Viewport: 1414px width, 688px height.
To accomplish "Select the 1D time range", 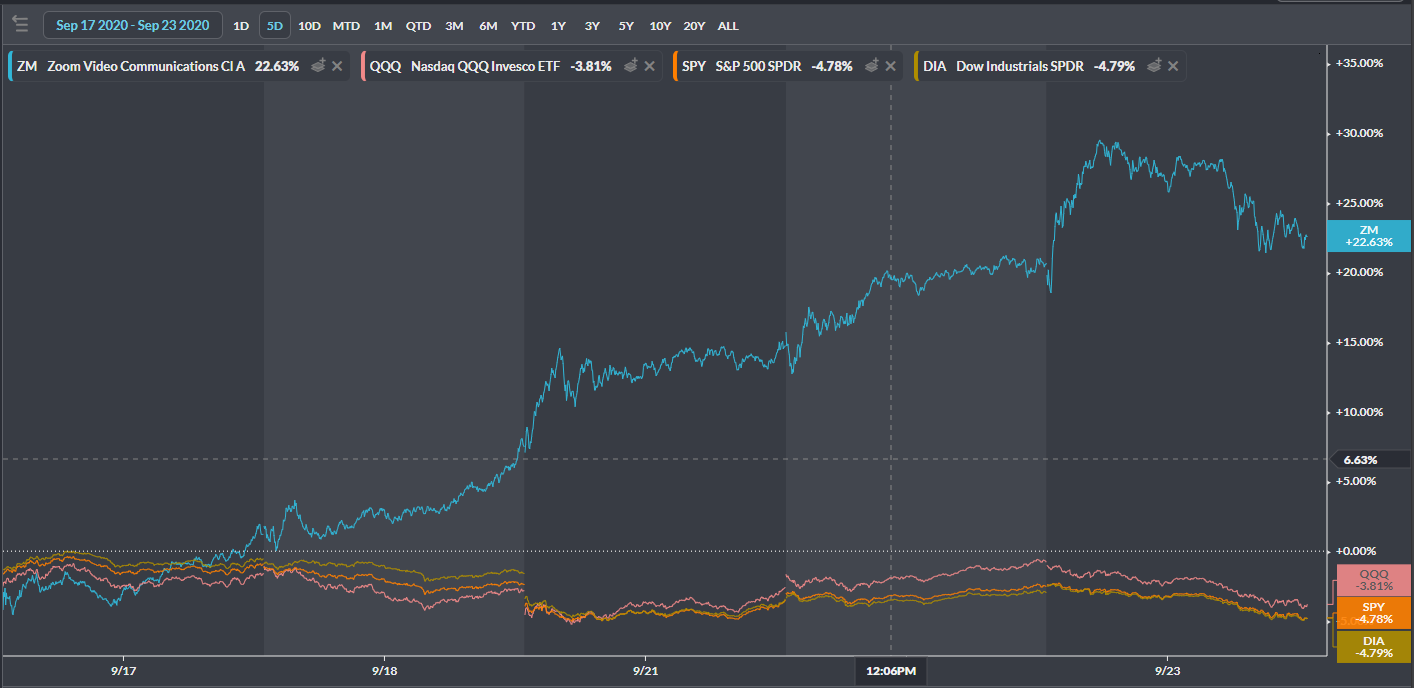I will click(241, 26).
